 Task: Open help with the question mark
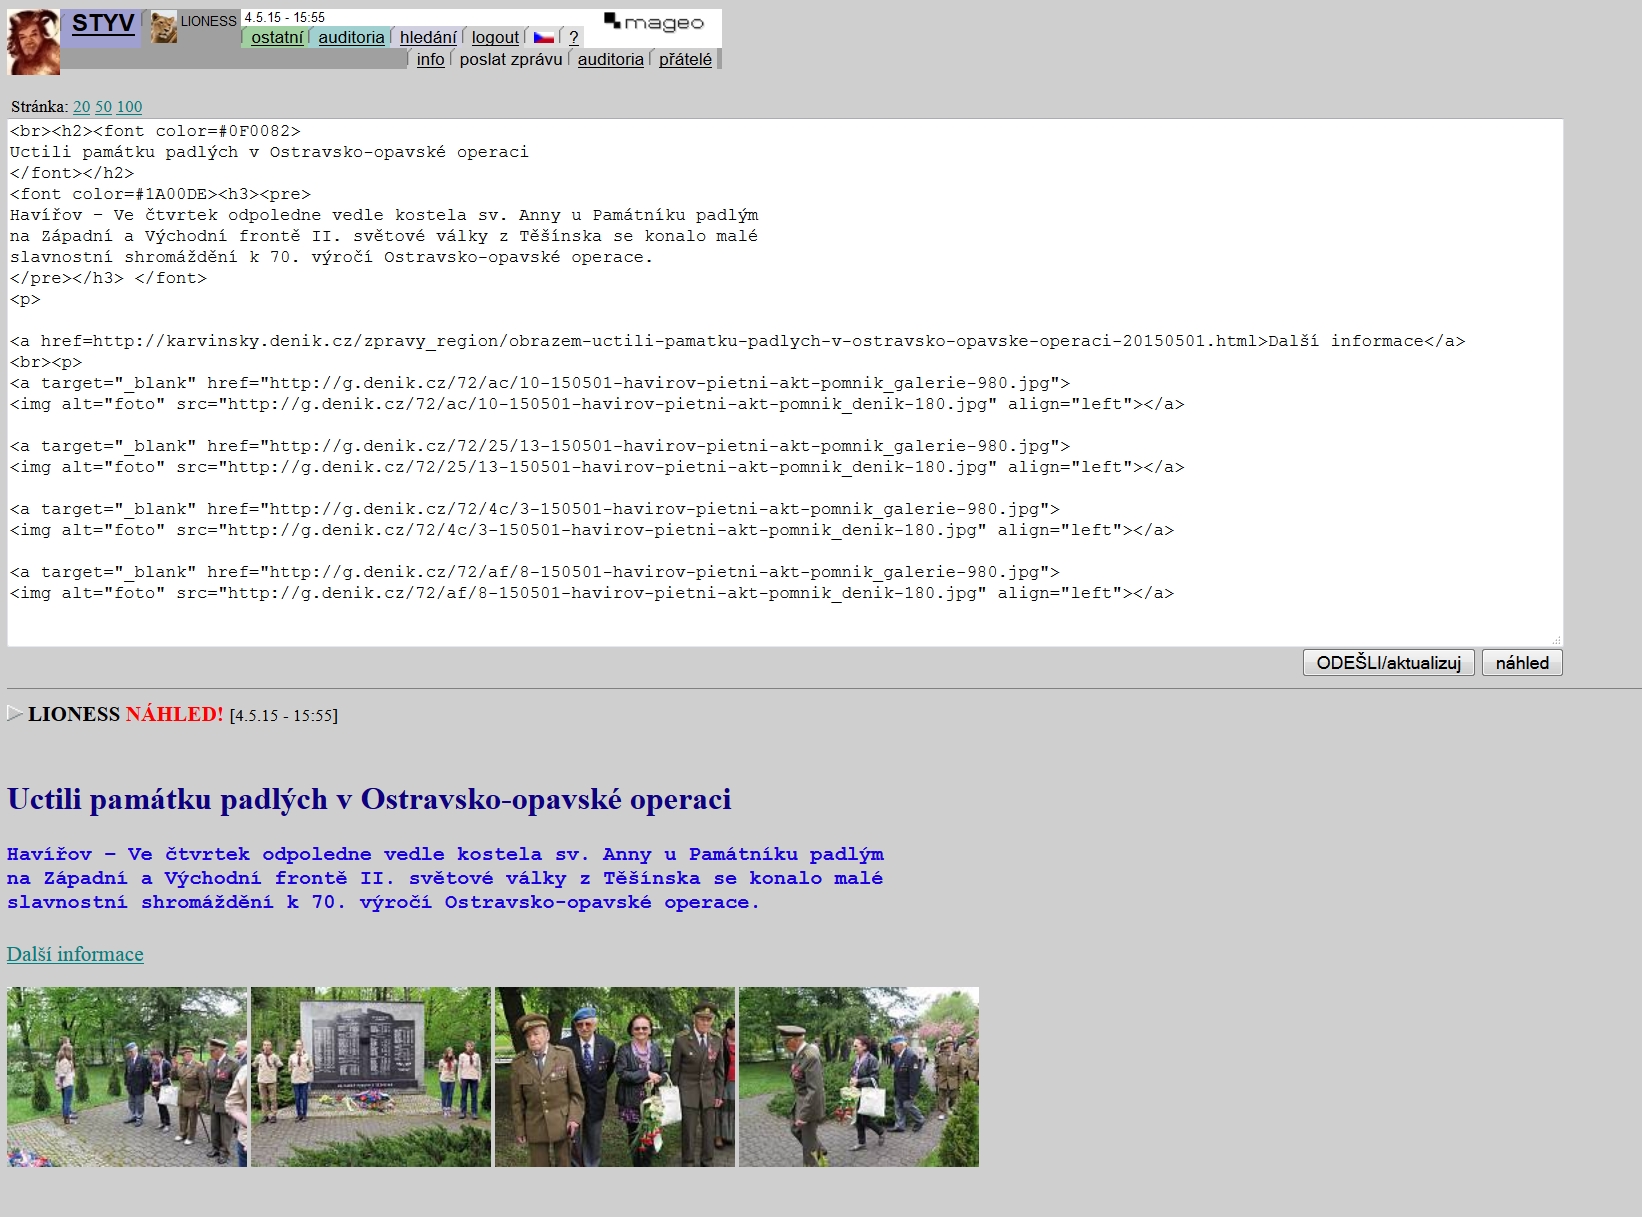573,37
